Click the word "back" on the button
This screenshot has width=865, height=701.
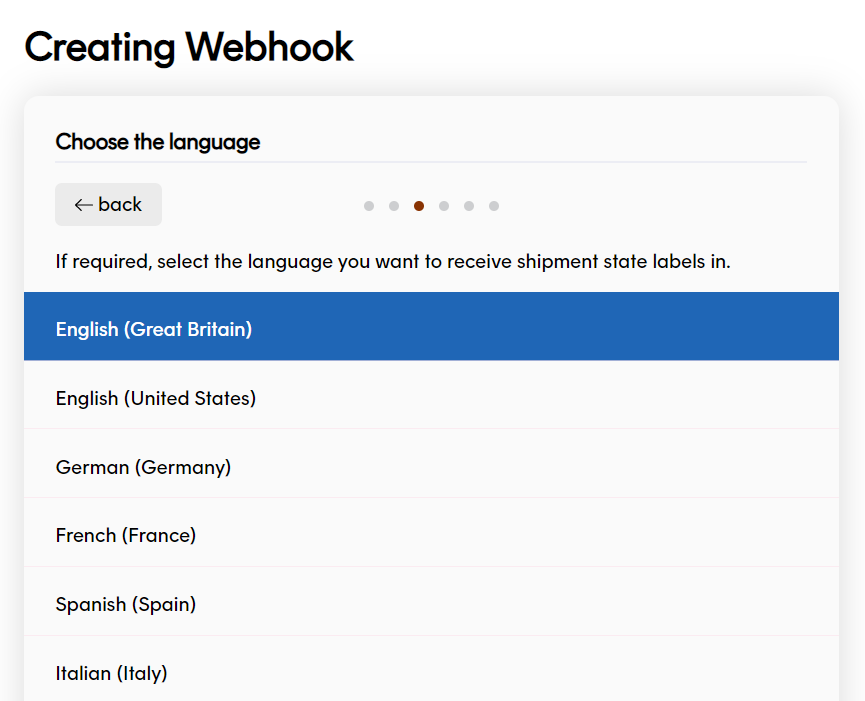[120, 205]
